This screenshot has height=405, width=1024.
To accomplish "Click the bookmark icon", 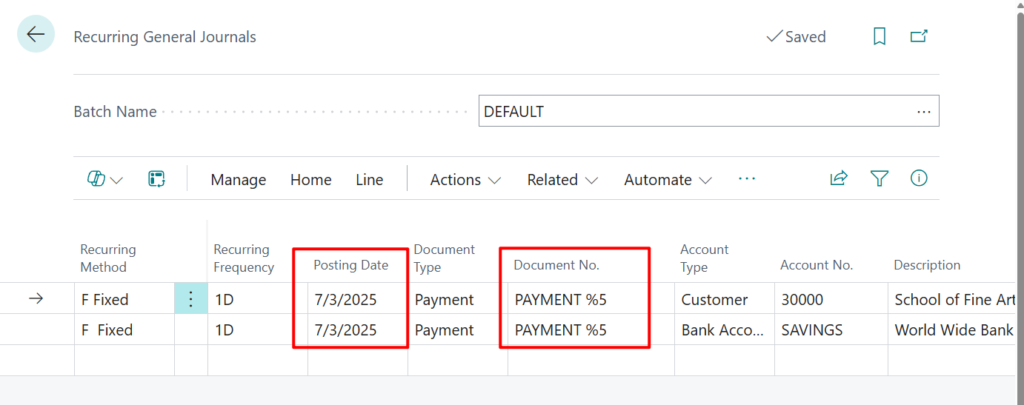I will tap(879, 36).
